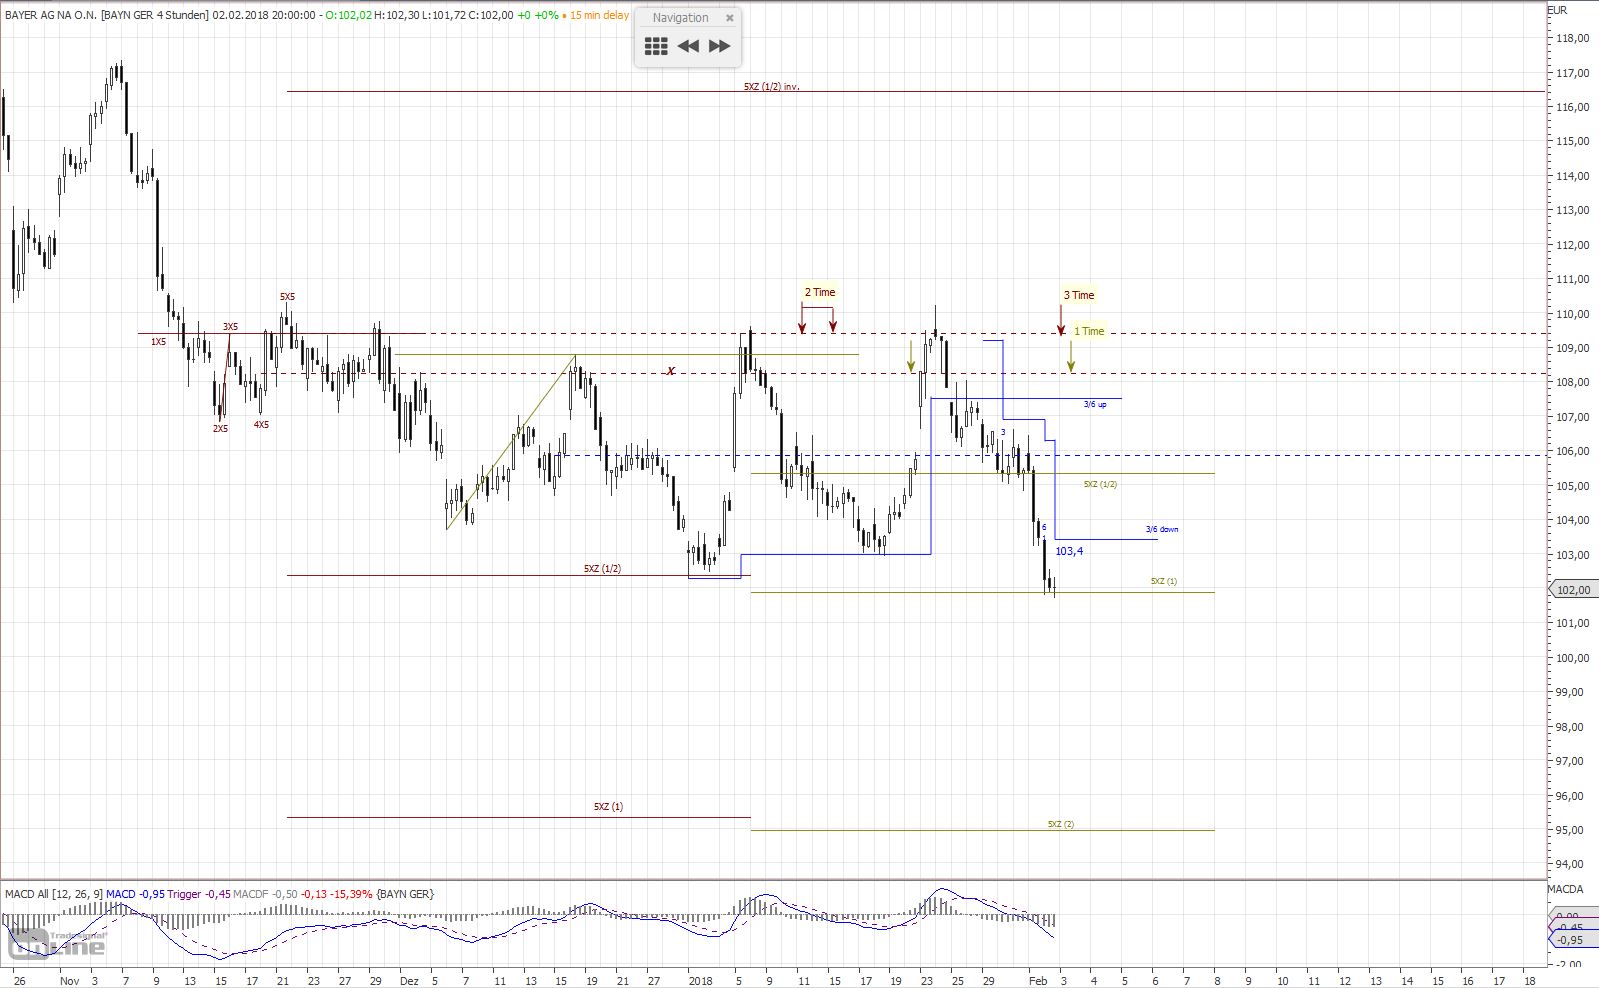Click the 'MACDF -0,50' indicator value
Viewport: 1599px width, 988px height.
click(x=265, y=894)
